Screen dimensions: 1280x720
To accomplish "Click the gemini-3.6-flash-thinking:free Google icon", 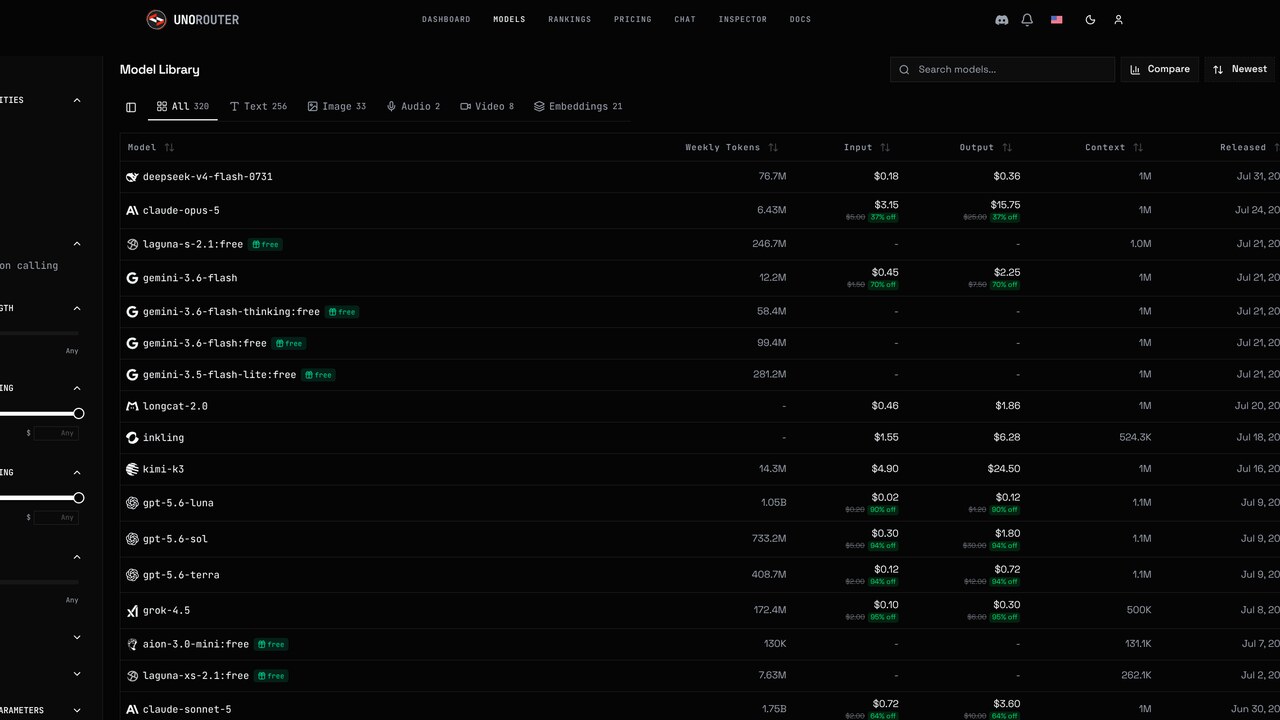I will 132,312.
